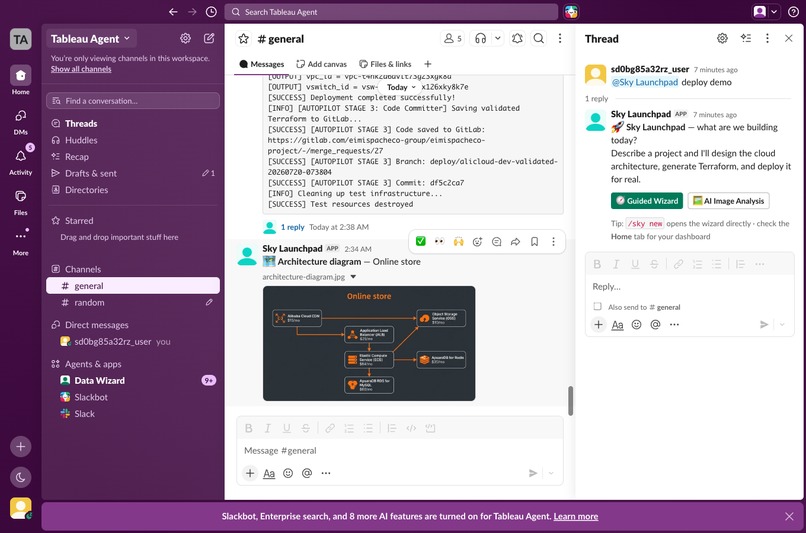Reply in thread from message toolbar
The width and height of the screenshot is (806, 533).
[x=496, y=242]
